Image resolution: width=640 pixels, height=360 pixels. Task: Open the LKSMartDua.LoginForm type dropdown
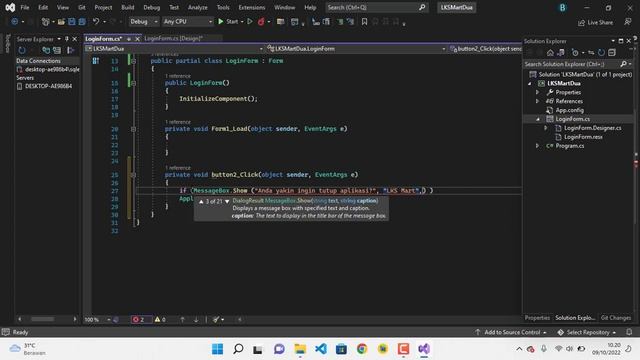[x=356, y=49]
